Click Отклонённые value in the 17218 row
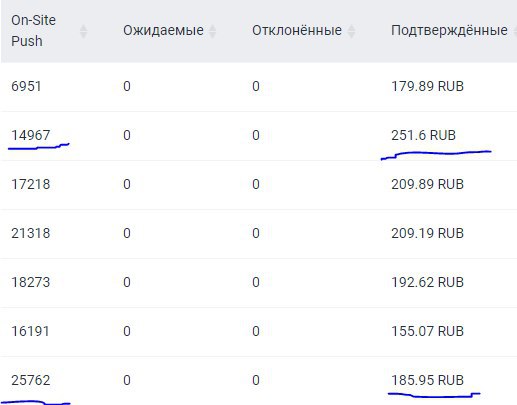Screen dimensions: 517x405 pyautogui.click(x=256, y=184)
